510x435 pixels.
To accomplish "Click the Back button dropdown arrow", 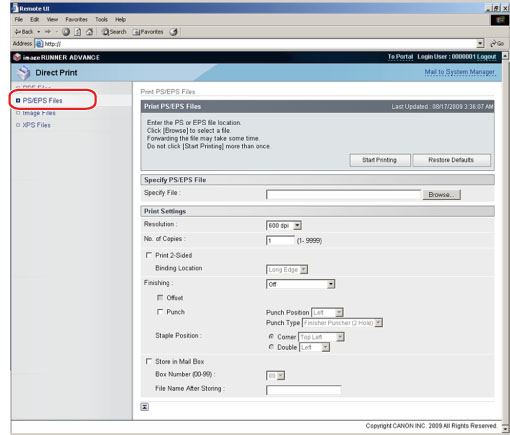I will click(39, 32).
